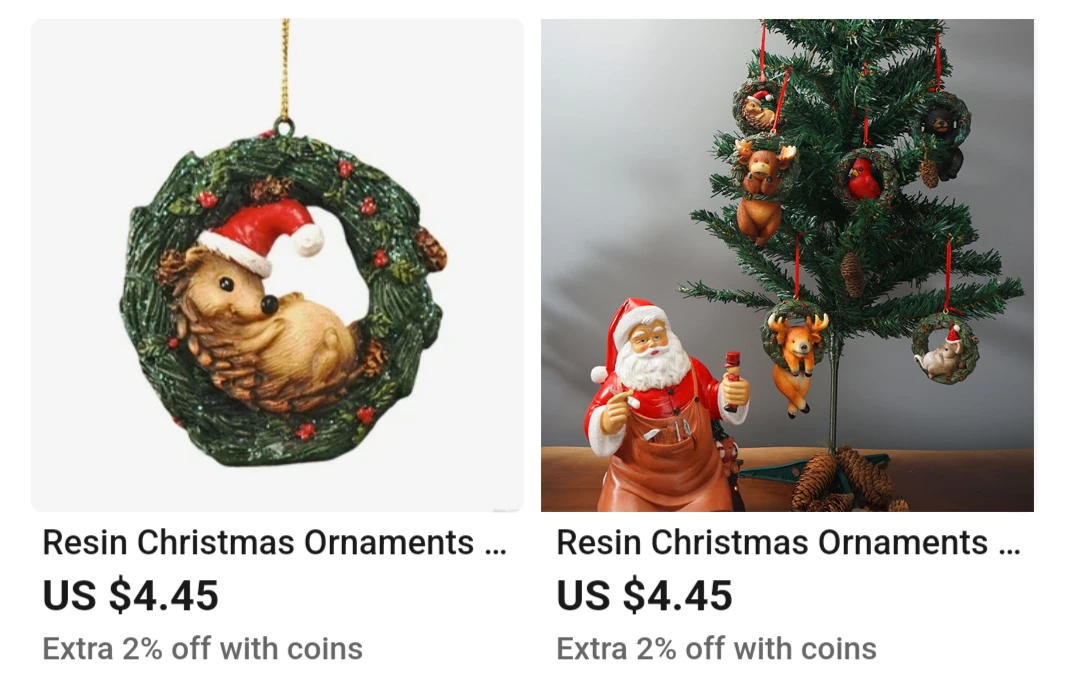Click the red cardinal wreath ornament on tree
Viewport: 1074px width, 699px height.
[866, 178]
